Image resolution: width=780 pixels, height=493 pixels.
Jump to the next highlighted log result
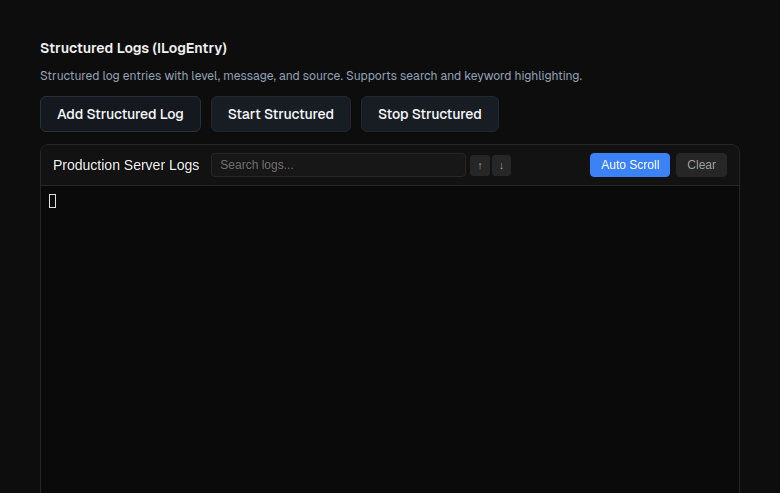point(501,165)
